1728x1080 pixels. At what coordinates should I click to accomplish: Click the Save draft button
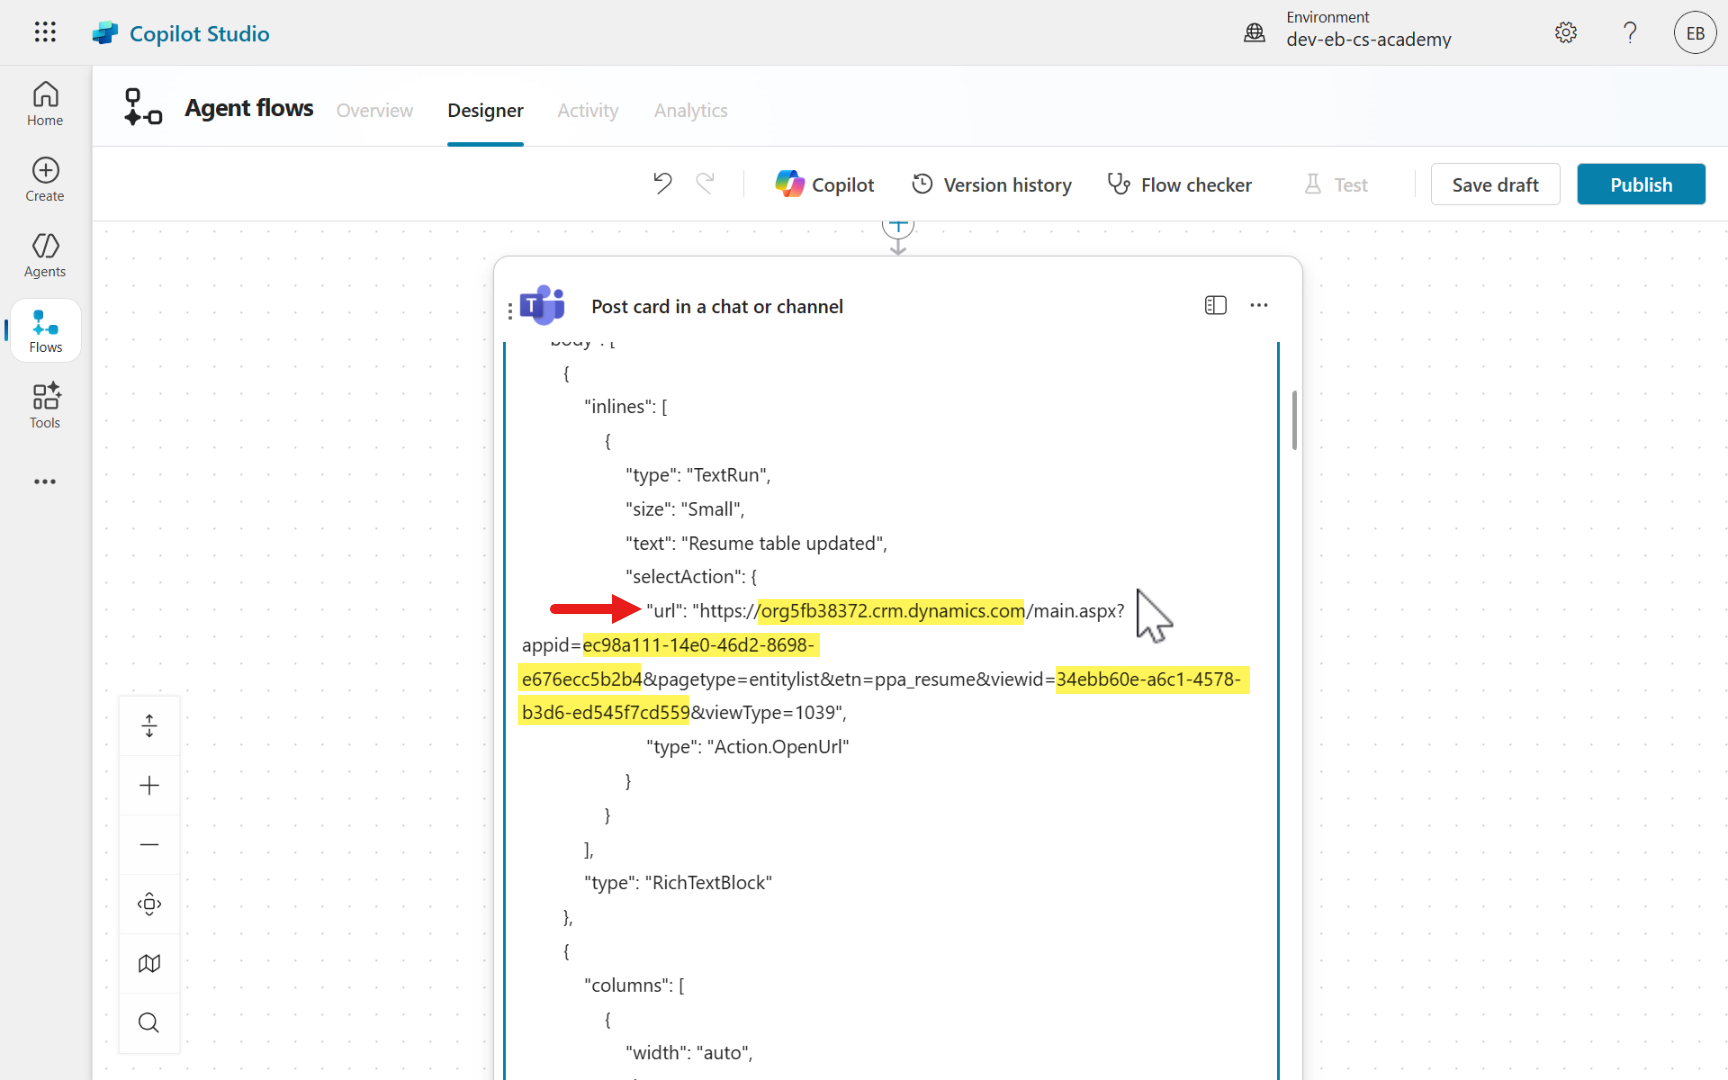click(1494, 185)
